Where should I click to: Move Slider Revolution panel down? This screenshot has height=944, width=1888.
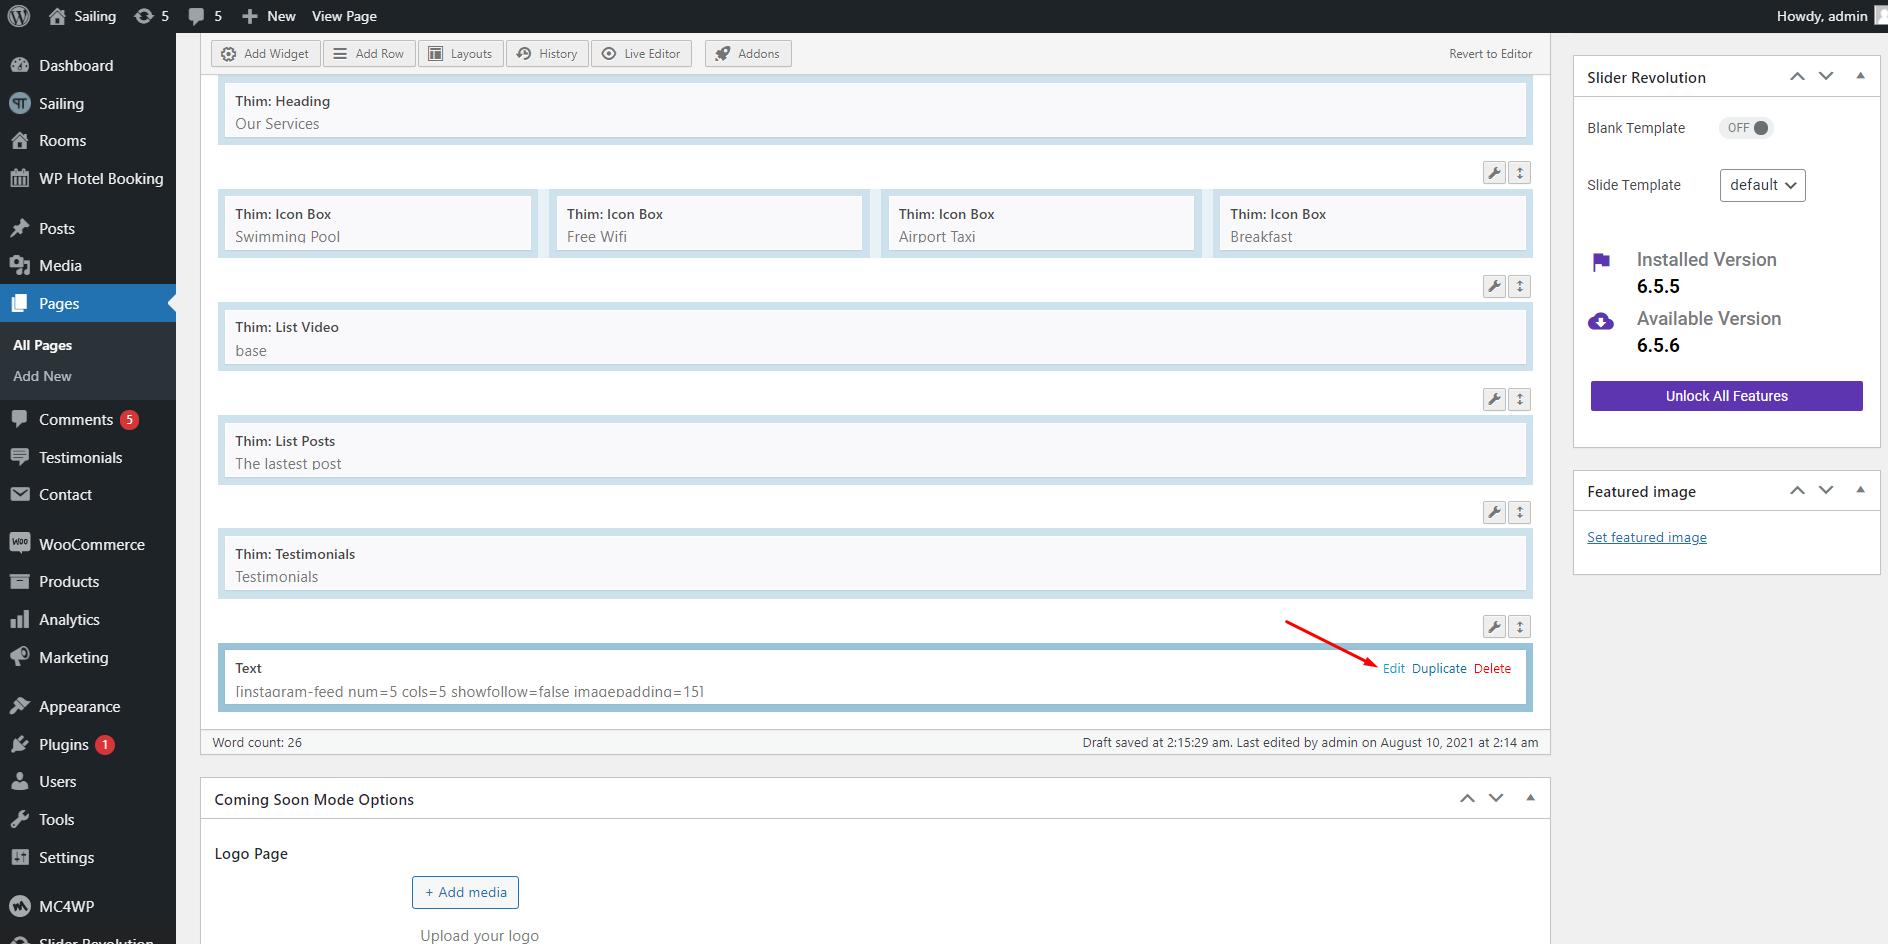point(1826,76)
